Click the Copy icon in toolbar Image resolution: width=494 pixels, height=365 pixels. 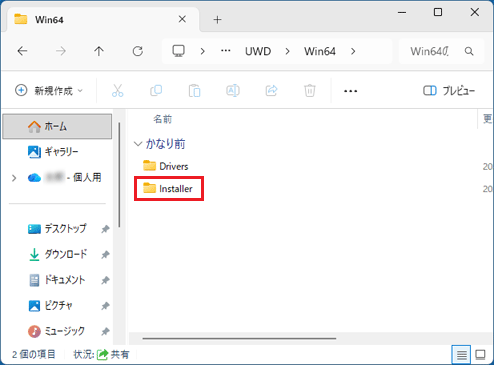pos(156,91)
